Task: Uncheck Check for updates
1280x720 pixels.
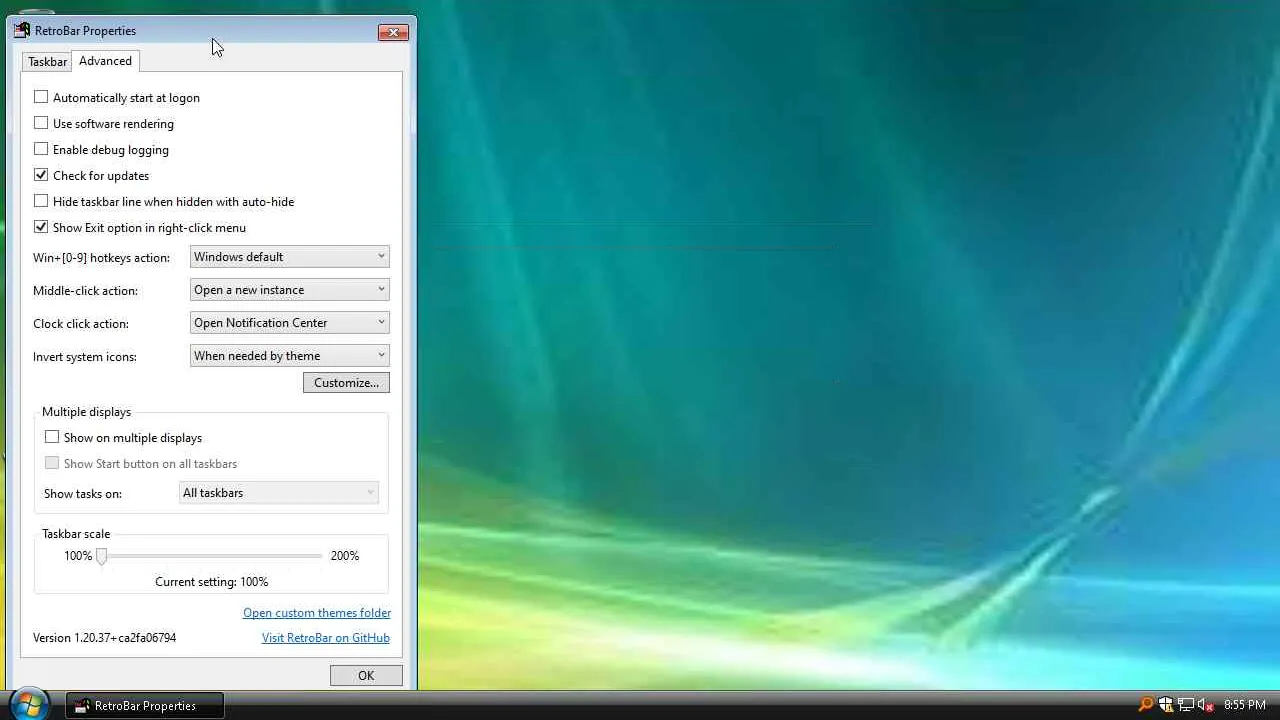Action: point(41,175)
